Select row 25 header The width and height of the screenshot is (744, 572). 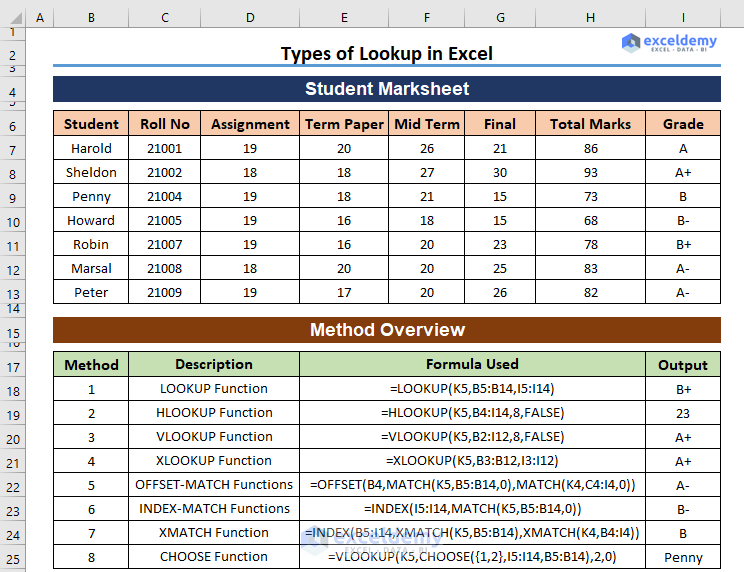pyautogui.click(x=12, y=557)
